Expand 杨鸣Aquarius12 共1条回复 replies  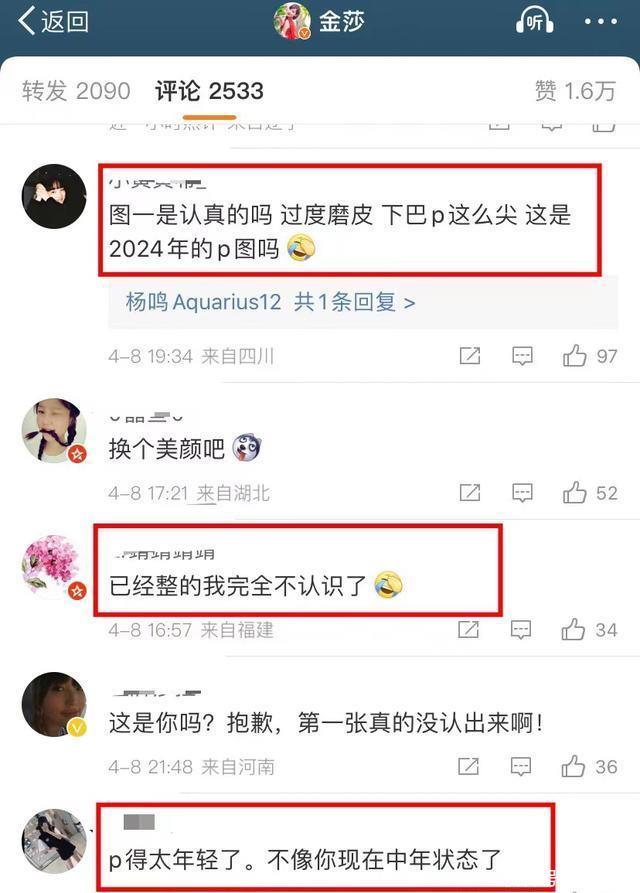pos(270,302)
